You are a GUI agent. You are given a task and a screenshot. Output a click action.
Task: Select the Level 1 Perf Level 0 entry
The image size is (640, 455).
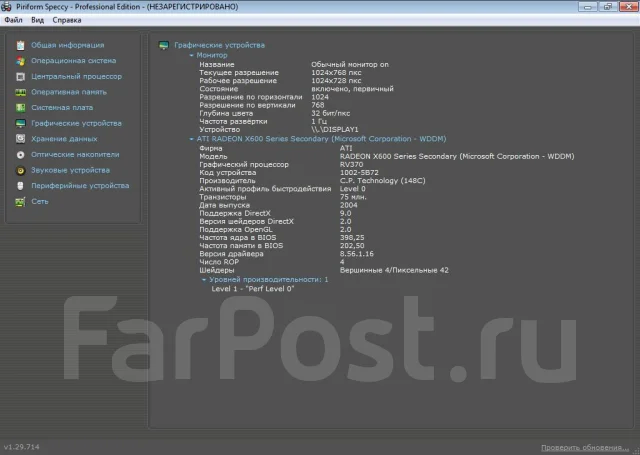(x=253, y=289)
